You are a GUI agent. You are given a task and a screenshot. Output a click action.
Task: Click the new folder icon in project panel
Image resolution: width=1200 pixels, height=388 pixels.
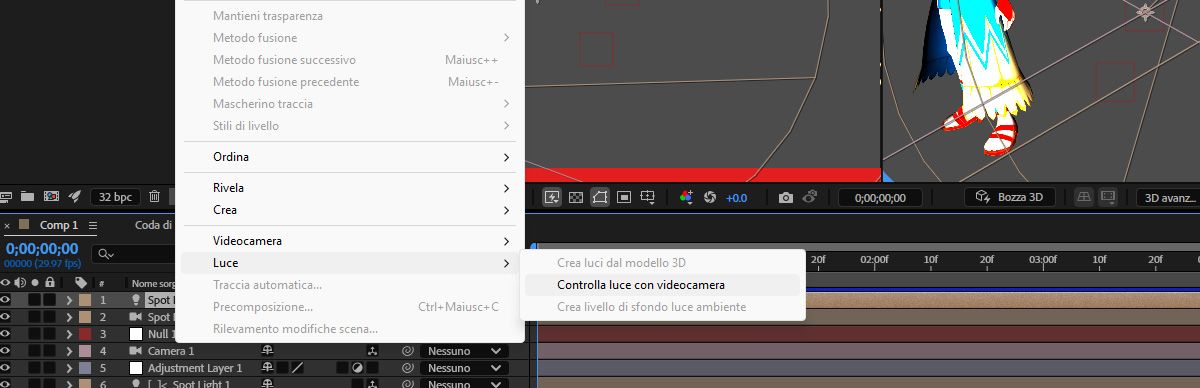coord(28,197)
